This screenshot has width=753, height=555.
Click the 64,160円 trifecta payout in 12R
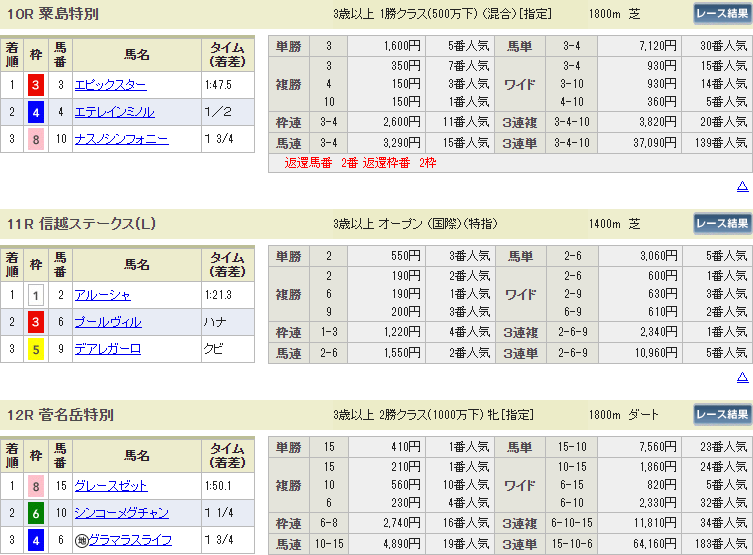click(x=655, y=544)
